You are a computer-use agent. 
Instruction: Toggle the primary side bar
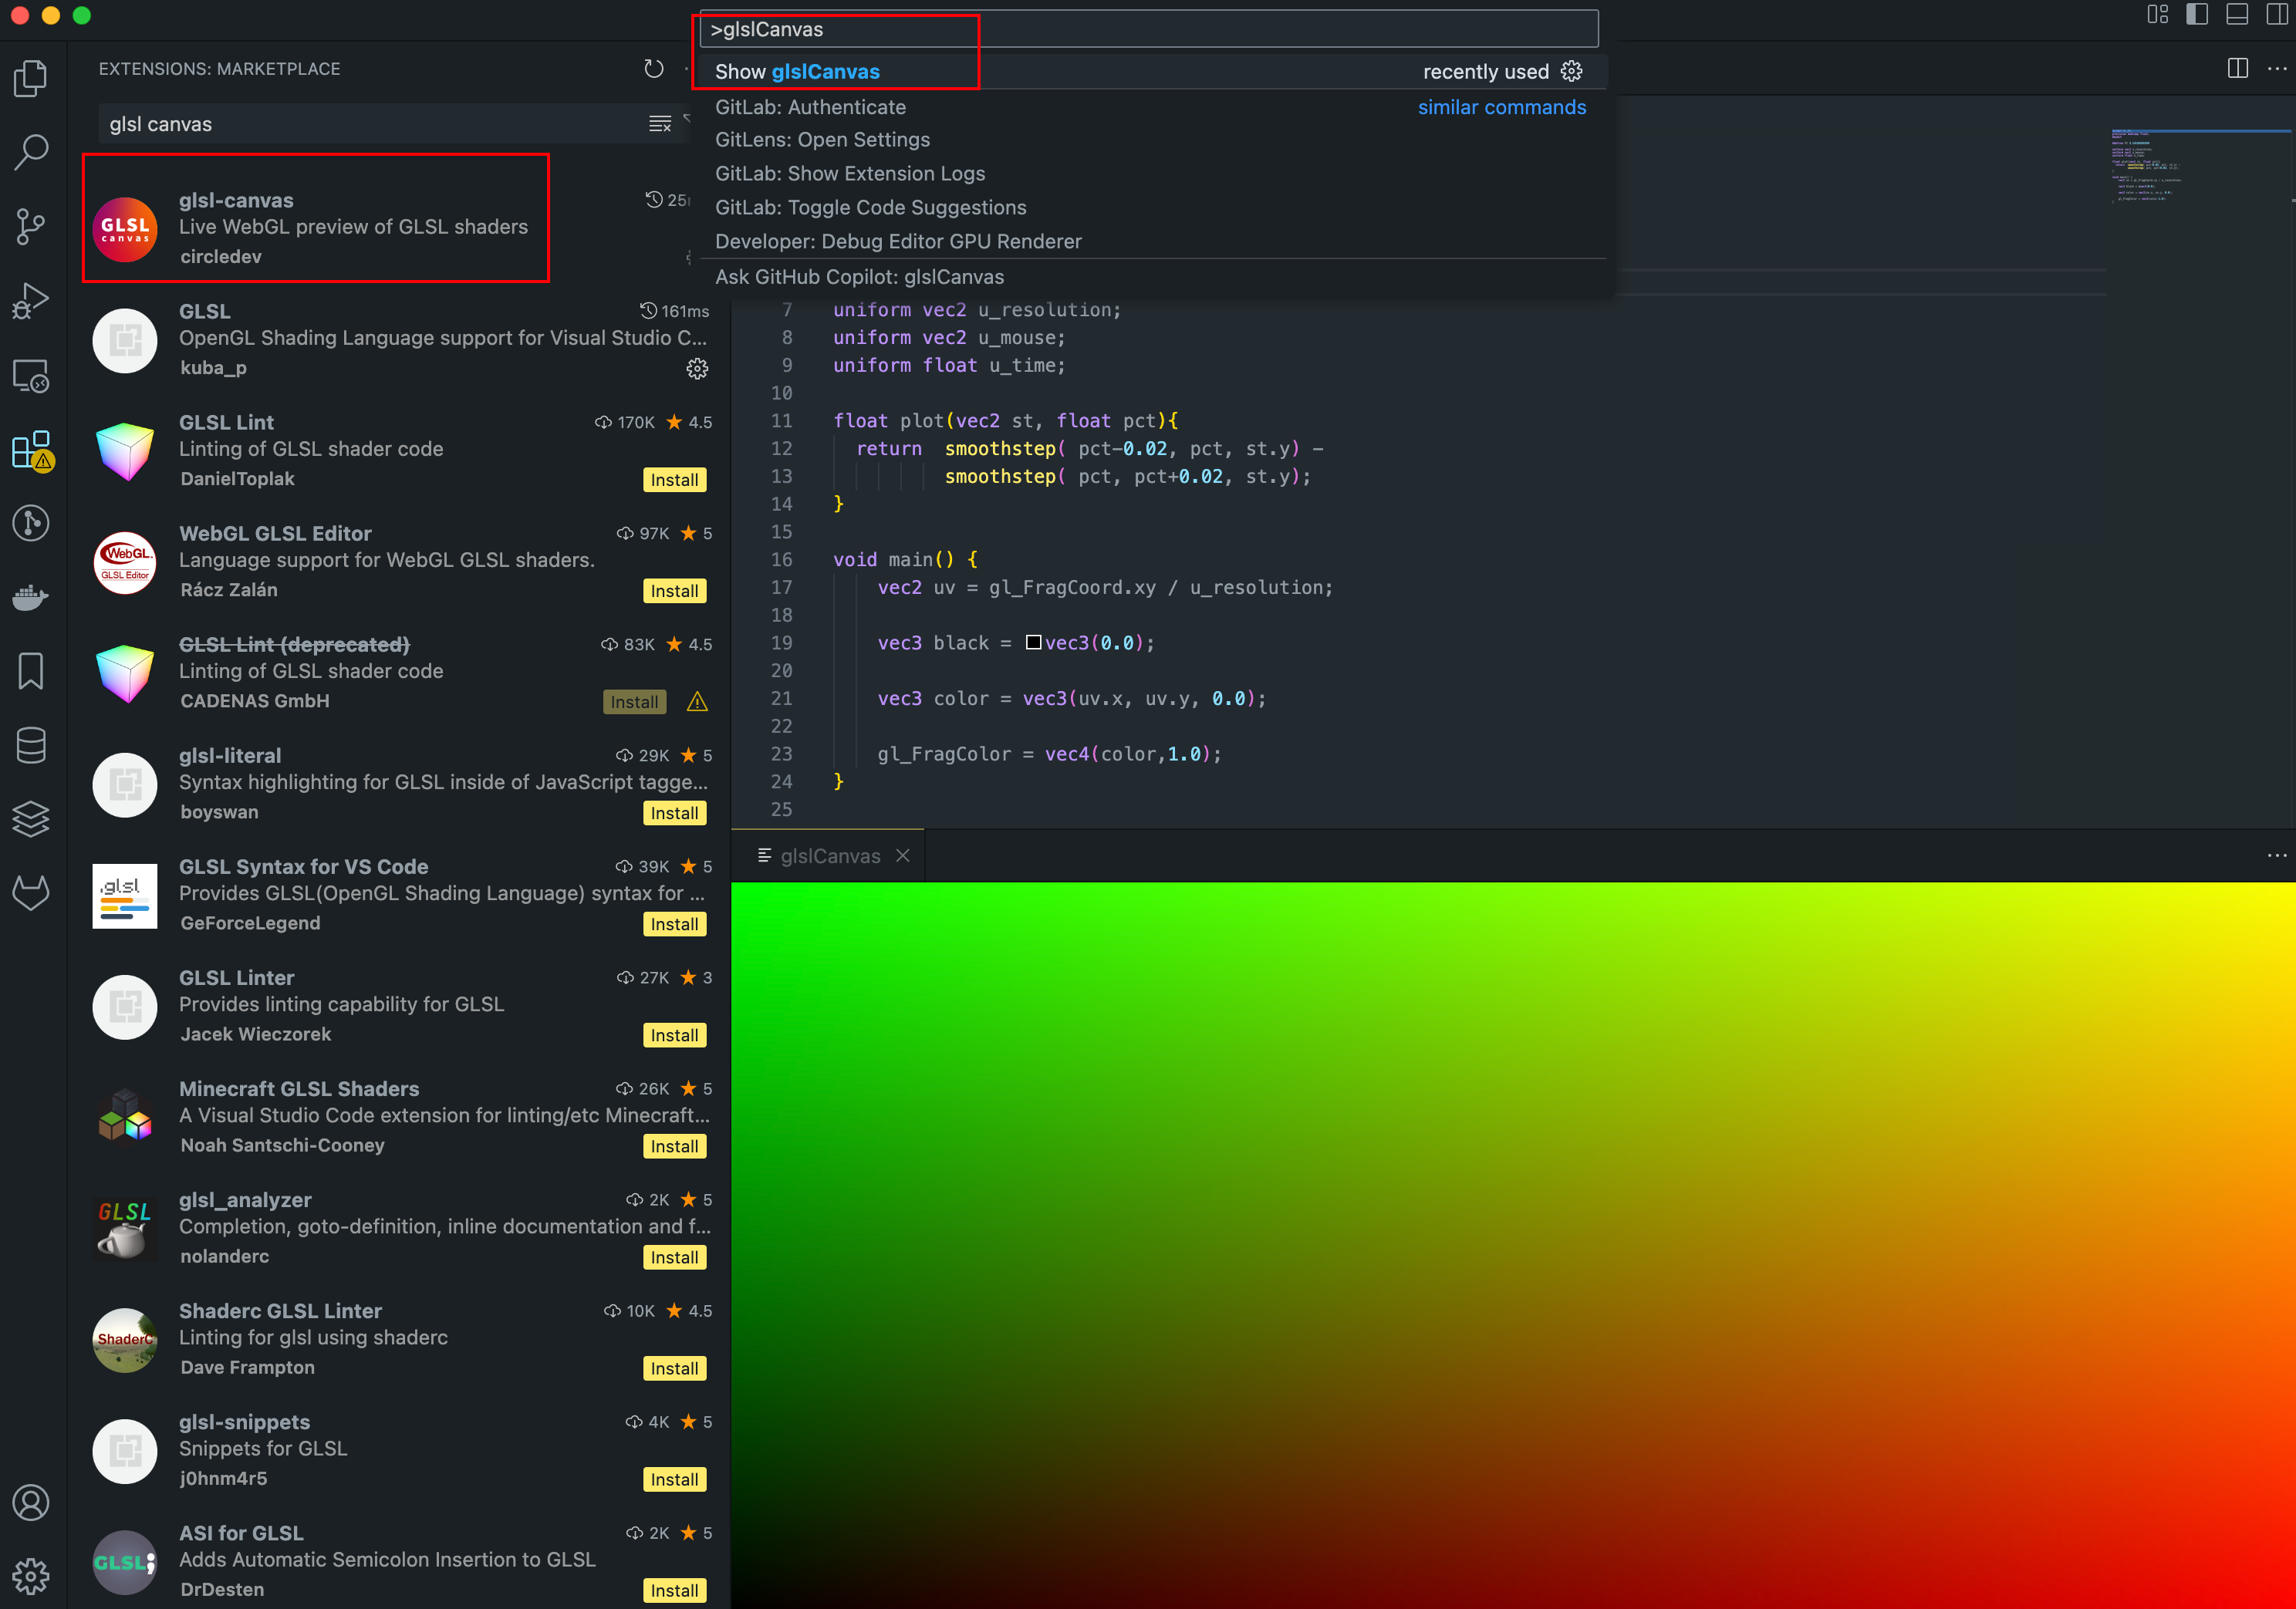(2197, 14)
